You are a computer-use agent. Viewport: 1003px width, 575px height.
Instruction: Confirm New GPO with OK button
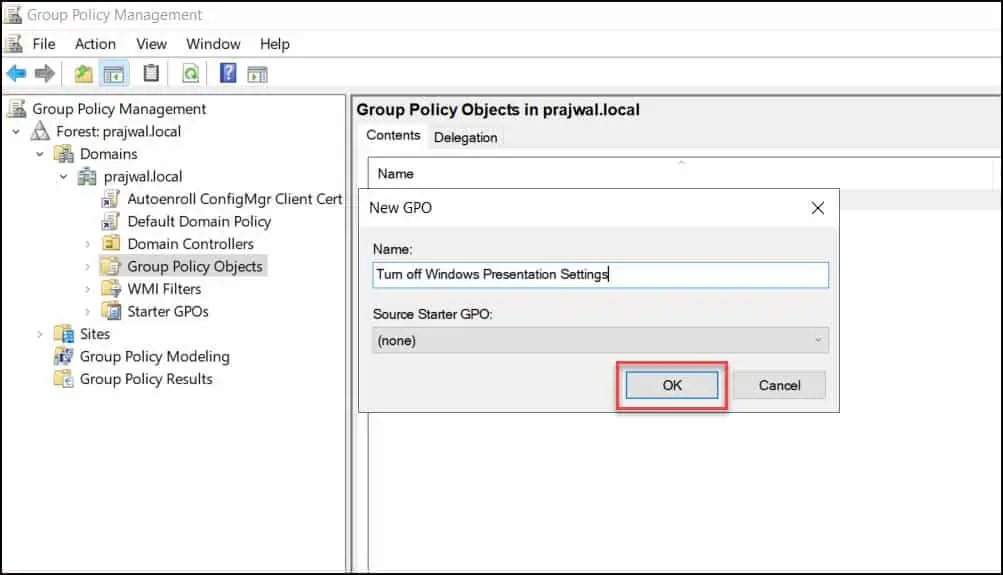(x=672, y=385)
